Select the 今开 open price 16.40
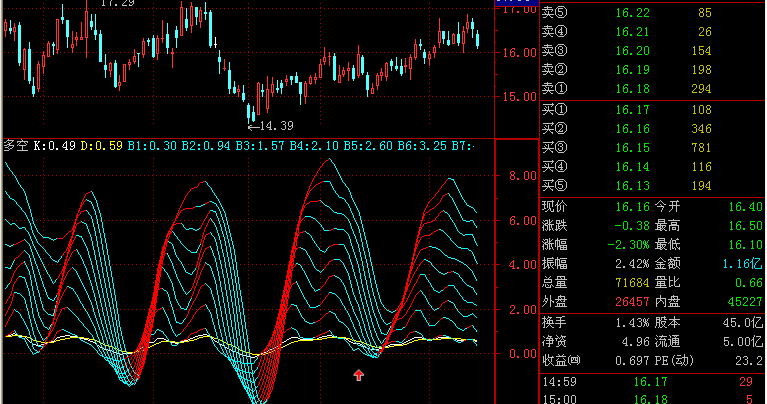767x404 pixels. point(745,207)
